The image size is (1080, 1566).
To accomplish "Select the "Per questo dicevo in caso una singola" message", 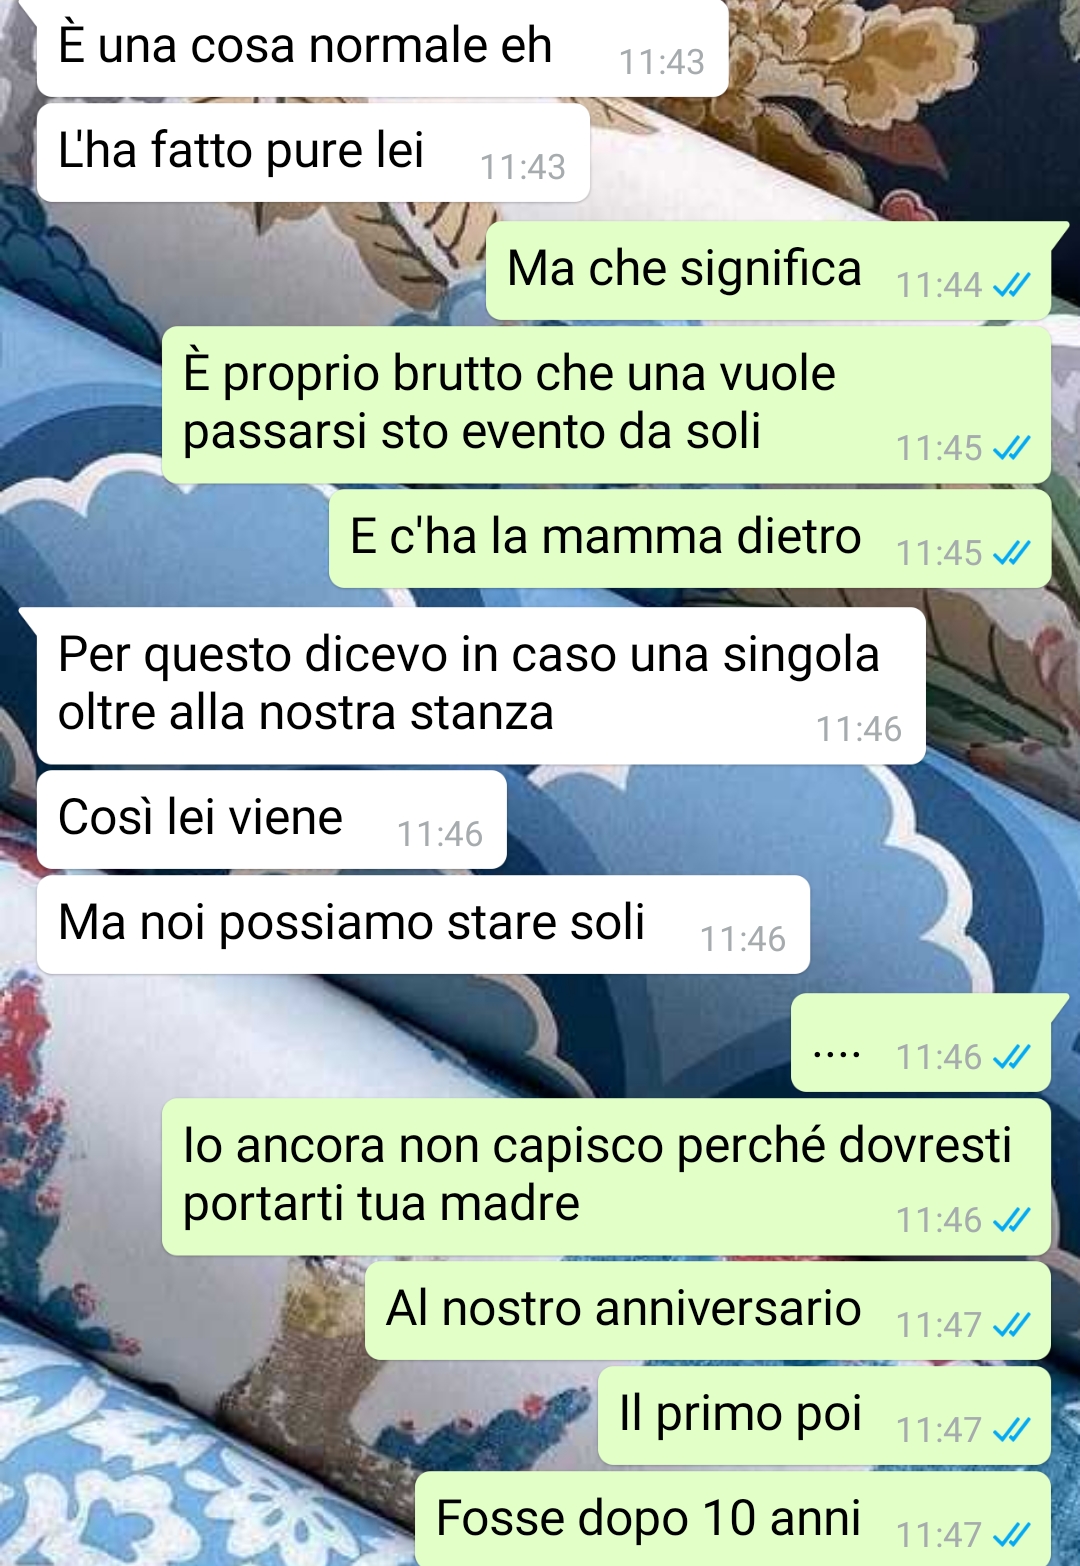I will click(x=481, y=686).
